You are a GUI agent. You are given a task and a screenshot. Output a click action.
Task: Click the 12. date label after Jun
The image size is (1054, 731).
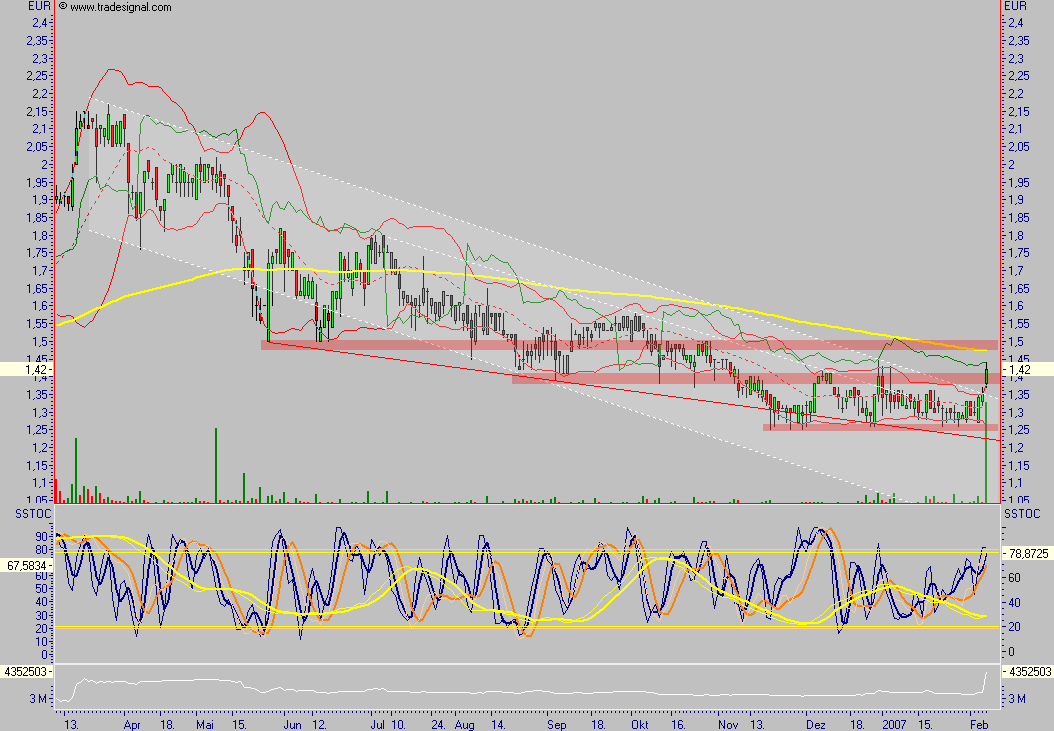(x=319, y=724)
